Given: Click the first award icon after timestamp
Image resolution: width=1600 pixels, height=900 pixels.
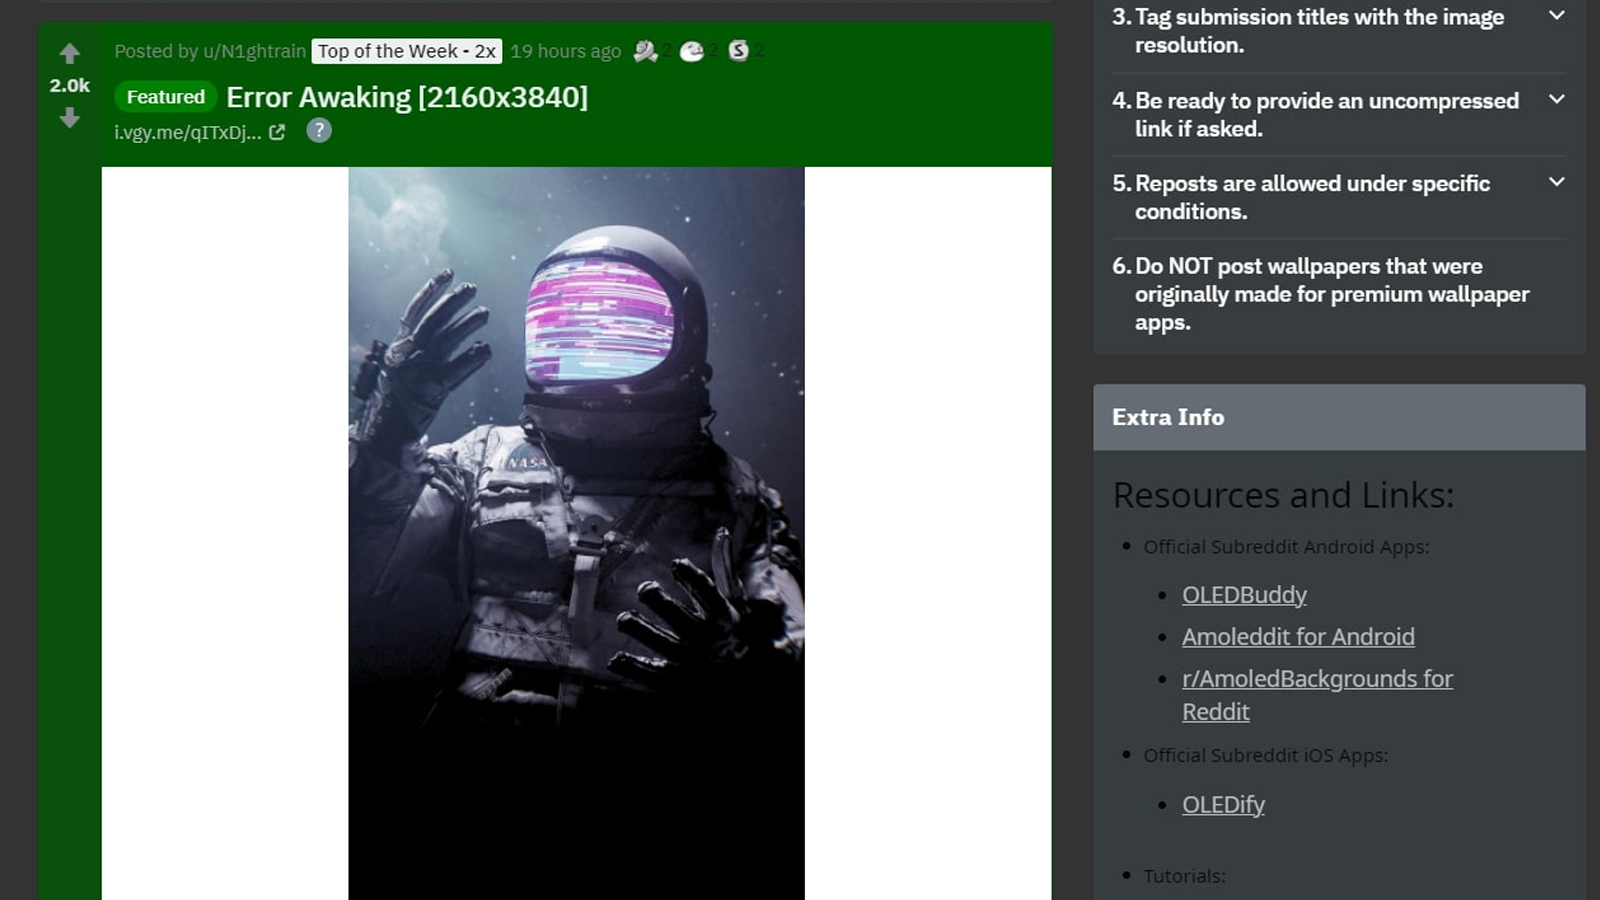Looking at the screenshot, I should (x=646, y=51).
